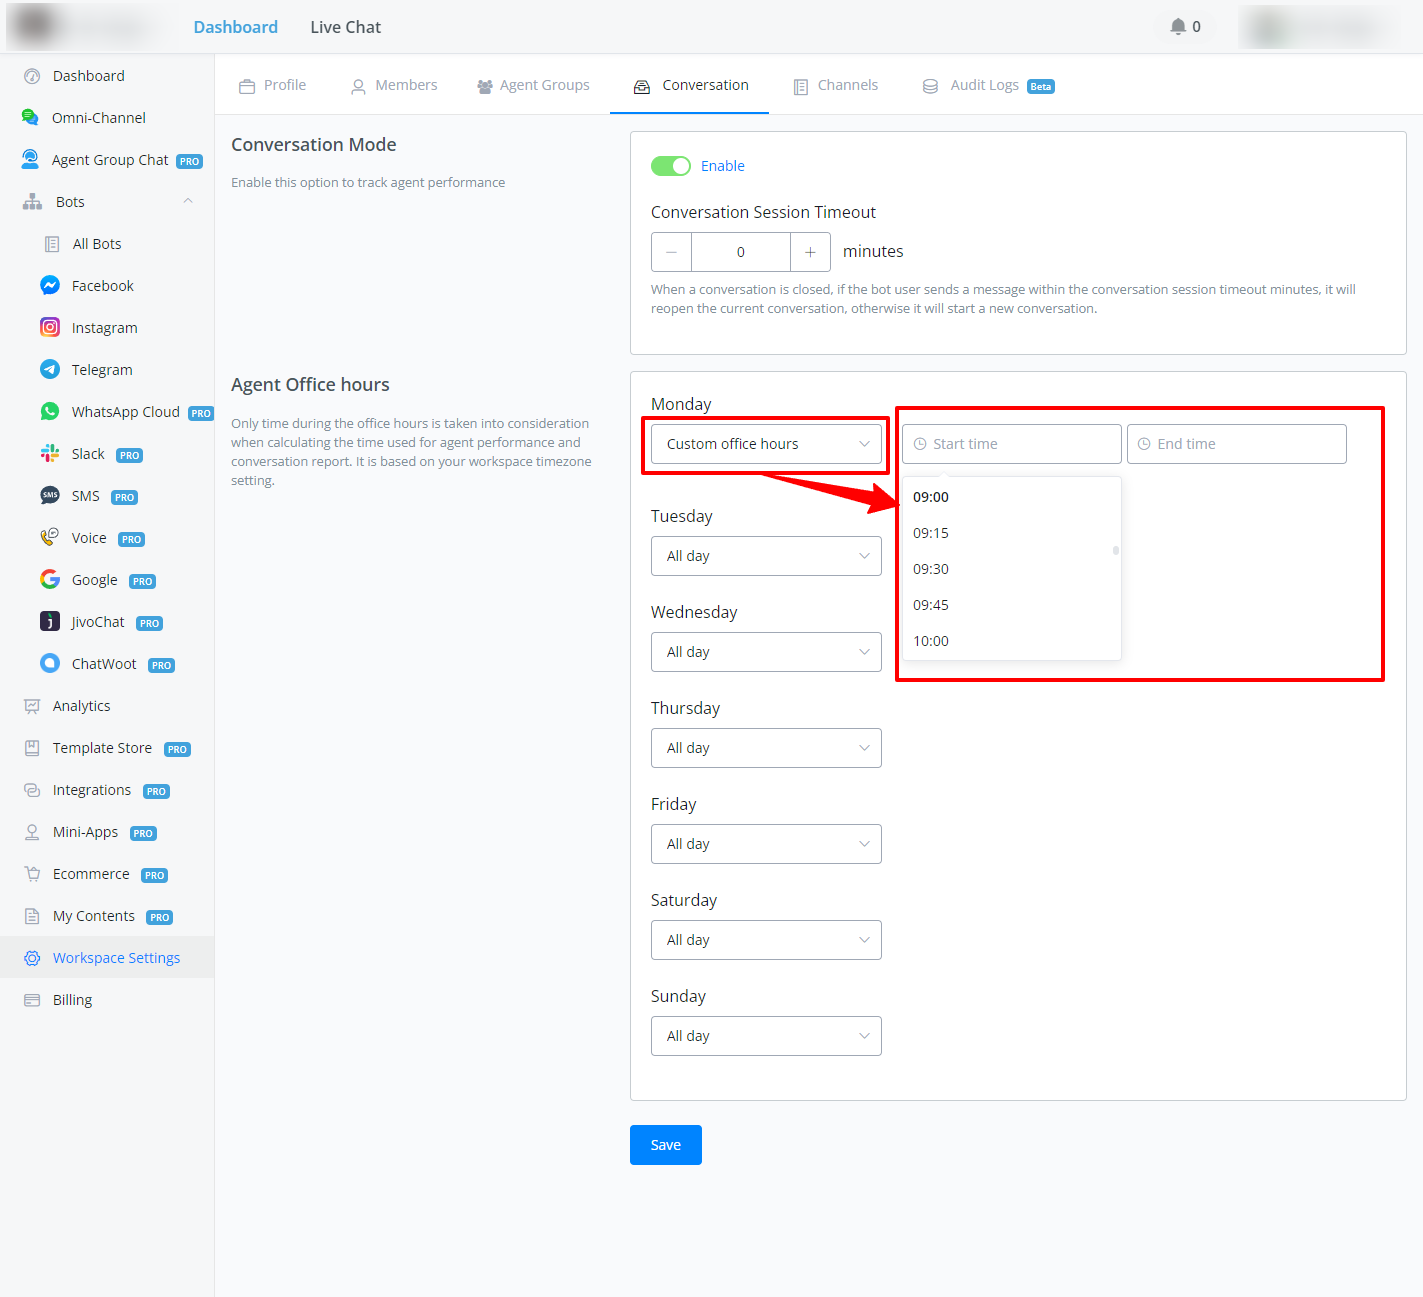
Task: Increase session timeout minutes
Action: (810, 252)
